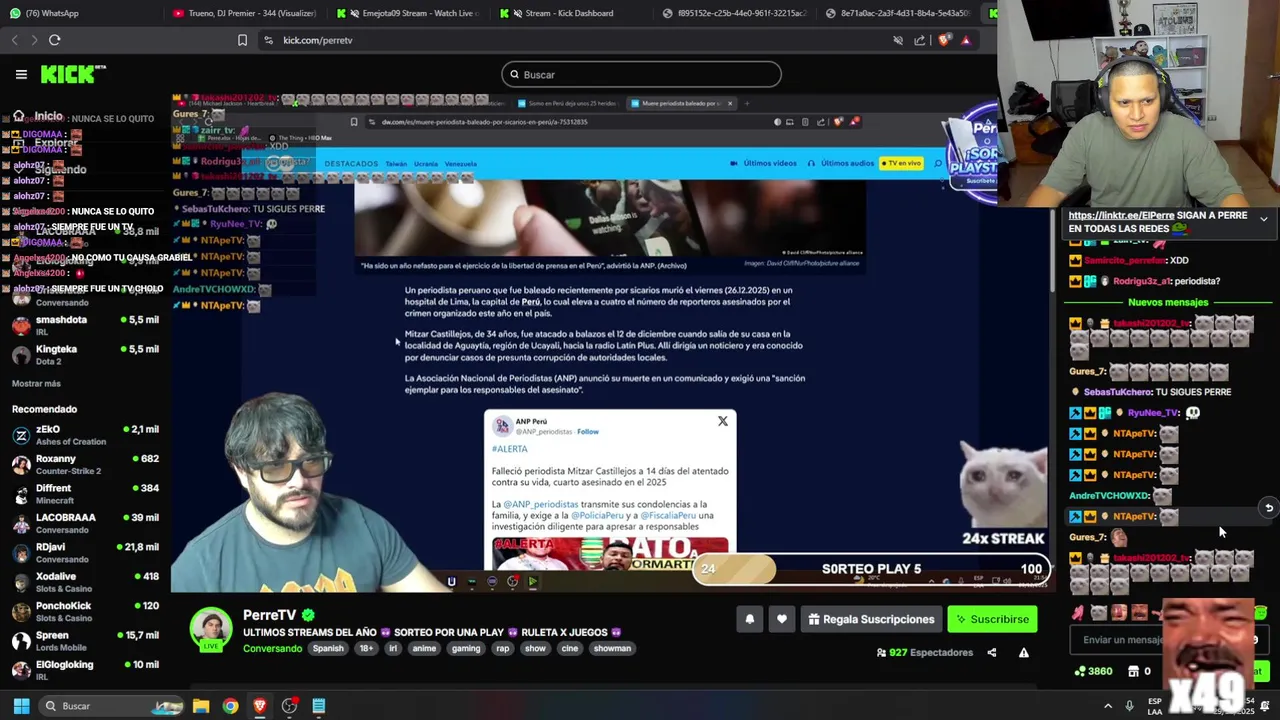Open the Kick hamburger sidebar menu
The width and height of the screenshot is (1280, 720).
[21, 74]
